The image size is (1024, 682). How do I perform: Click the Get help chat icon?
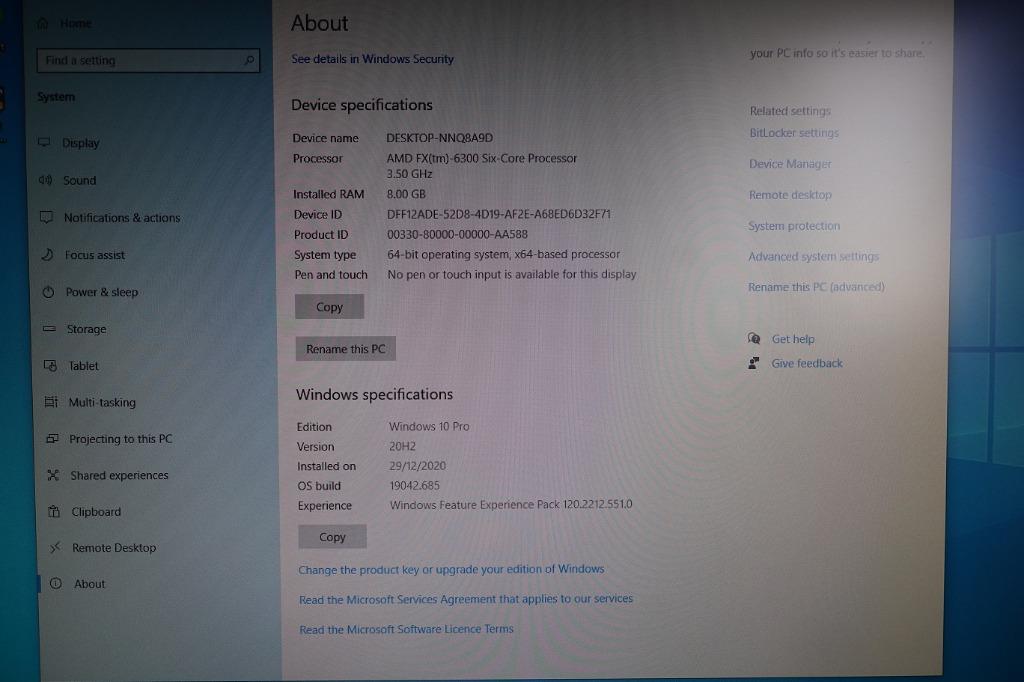point(754,338)
